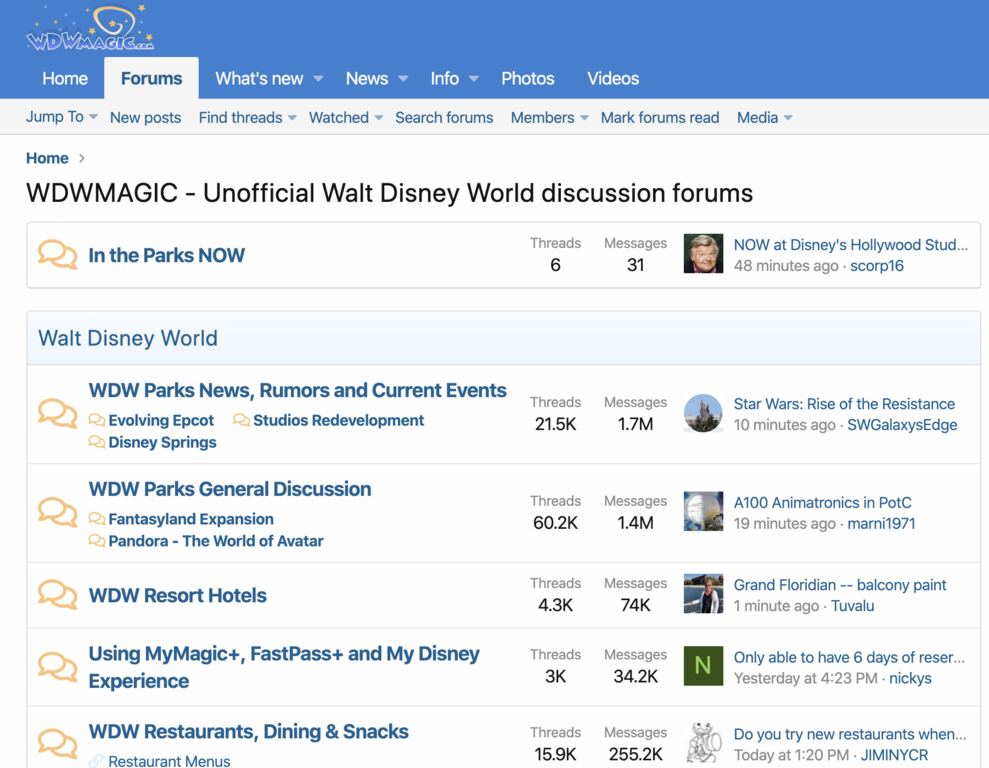Open the Fantasyland Expansion subforum link
Viewport: 989px width, 768px height.
pyautogui.click(x=190, y=519)
